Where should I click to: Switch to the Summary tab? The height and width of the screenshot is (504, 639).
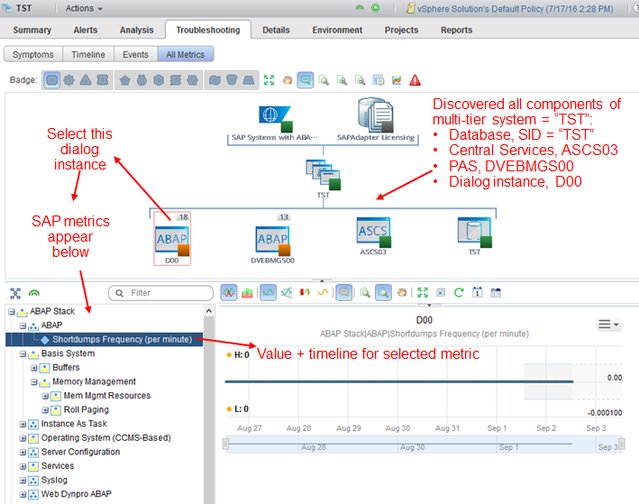32,30
